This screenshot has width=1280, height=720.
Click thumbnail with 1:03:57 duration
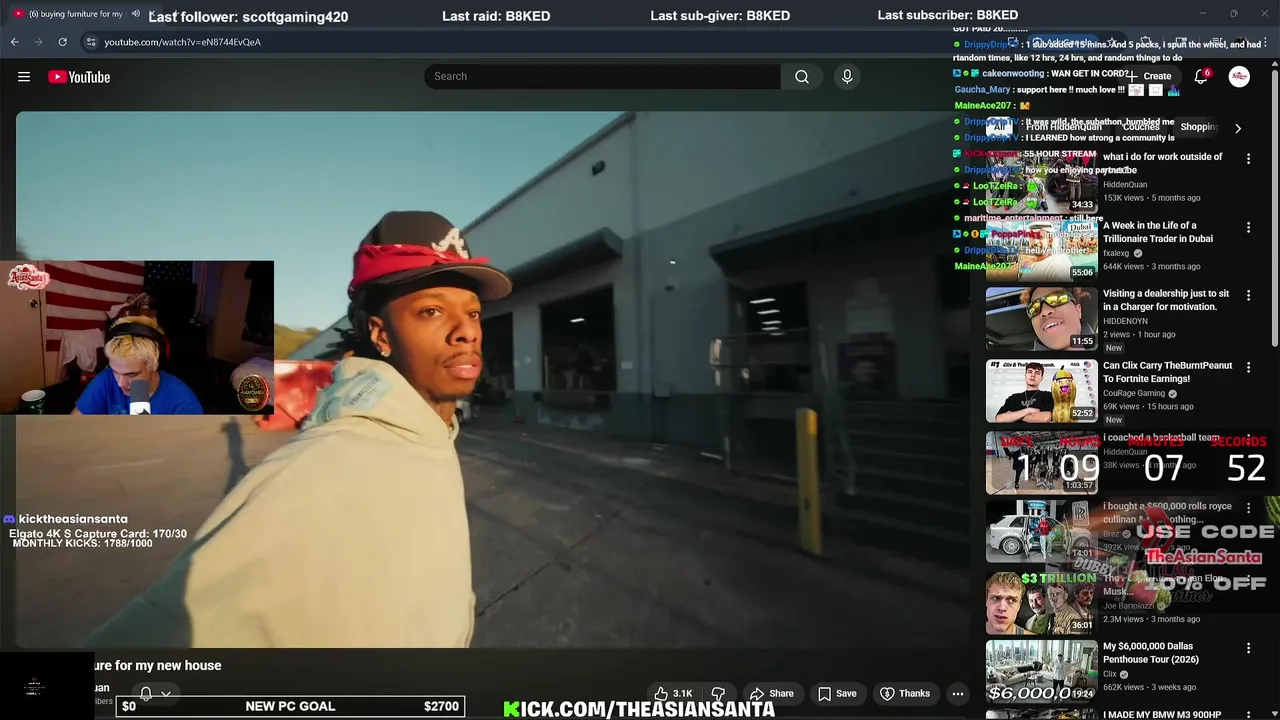click(1041, 462)
